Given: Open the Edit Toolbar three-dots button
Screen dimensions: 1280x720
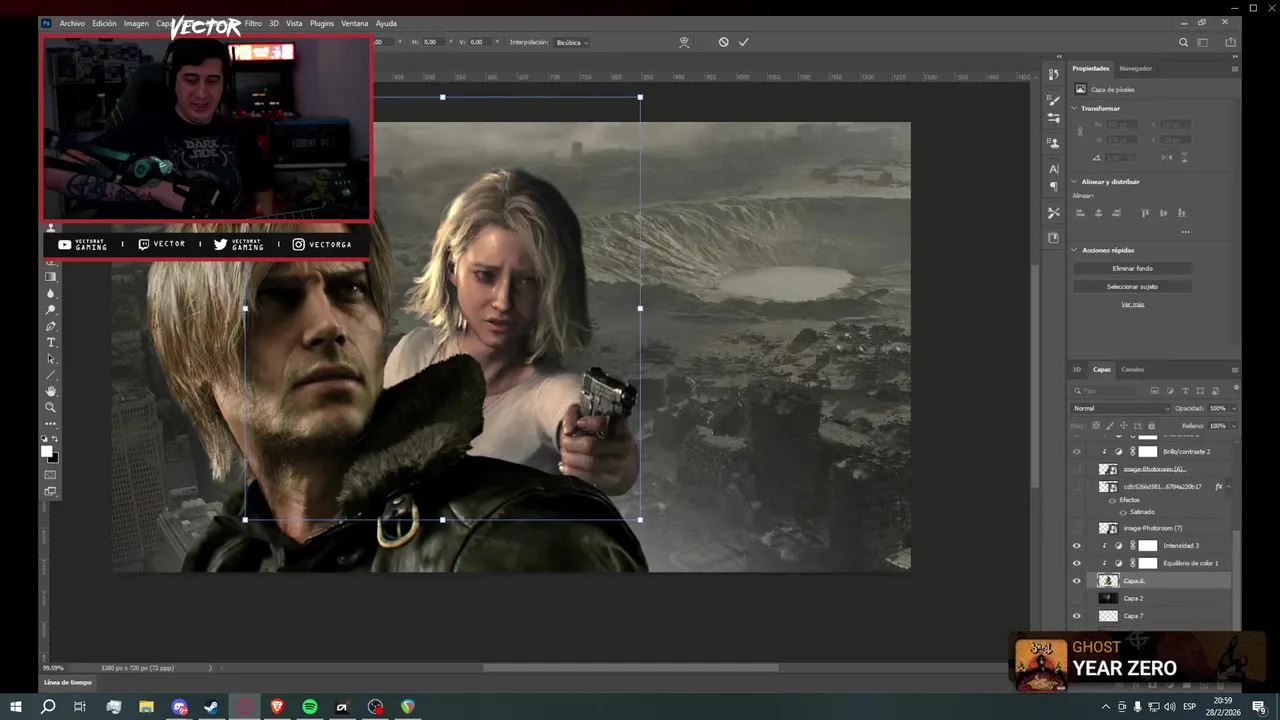Looking at the screenshot, I should [51, 423].
